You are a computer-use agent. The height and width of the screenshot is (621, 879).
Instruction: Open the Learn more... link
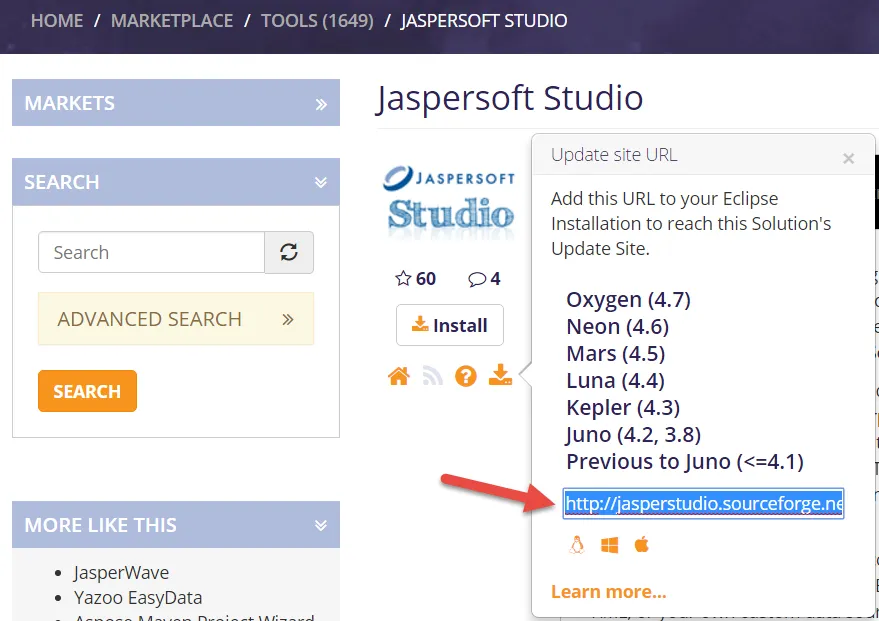[x=608, y=591]
